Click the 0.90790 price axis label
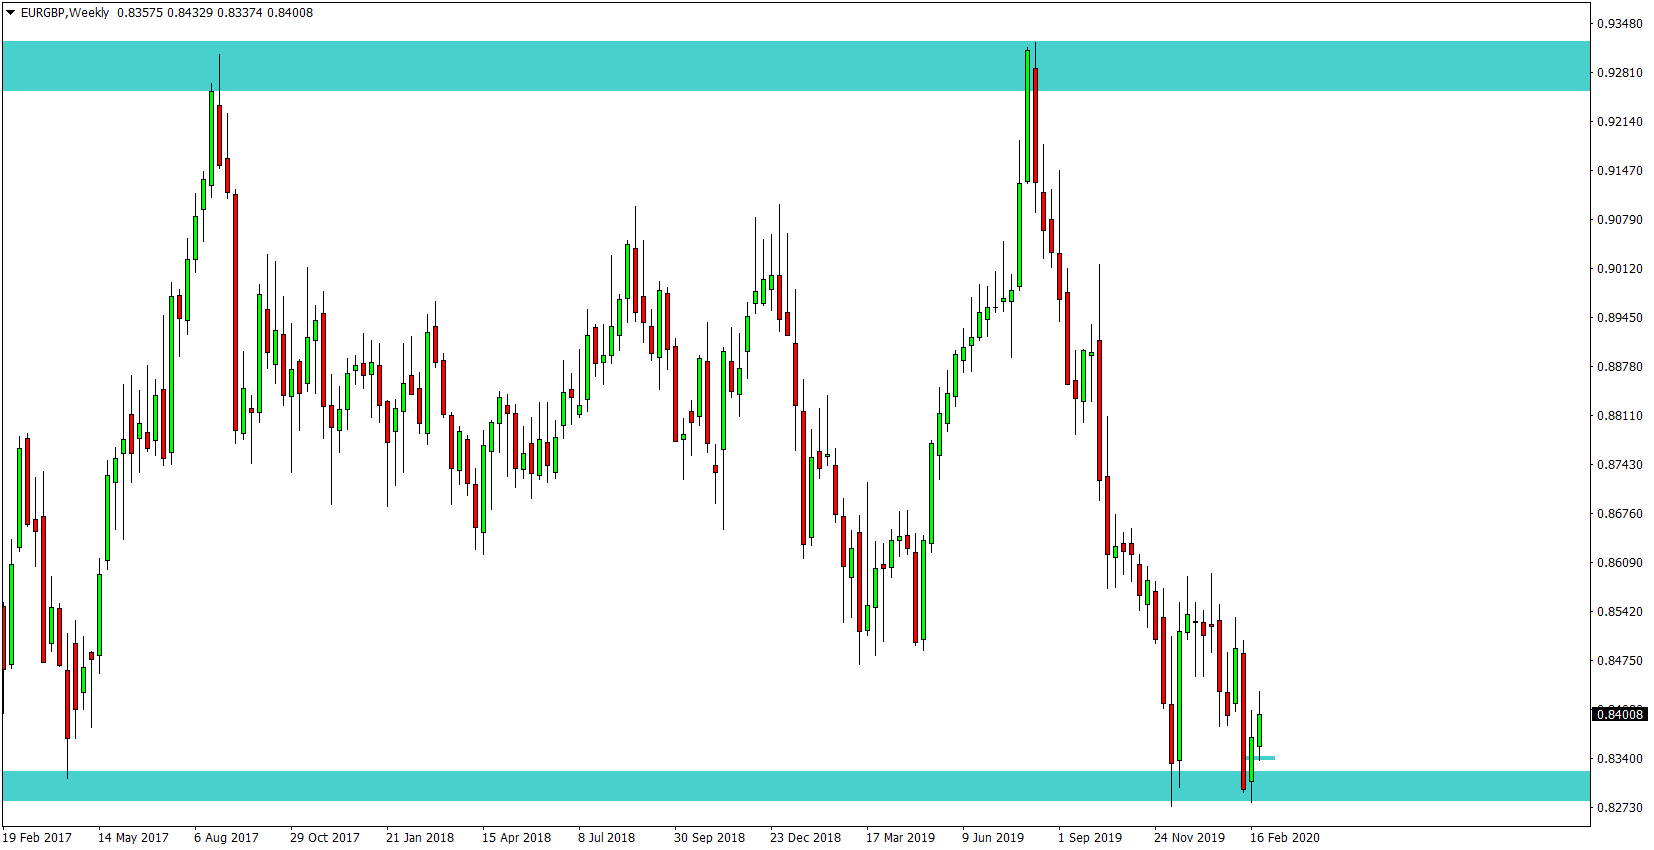 pyautogui.click(x=1619, y=219)
